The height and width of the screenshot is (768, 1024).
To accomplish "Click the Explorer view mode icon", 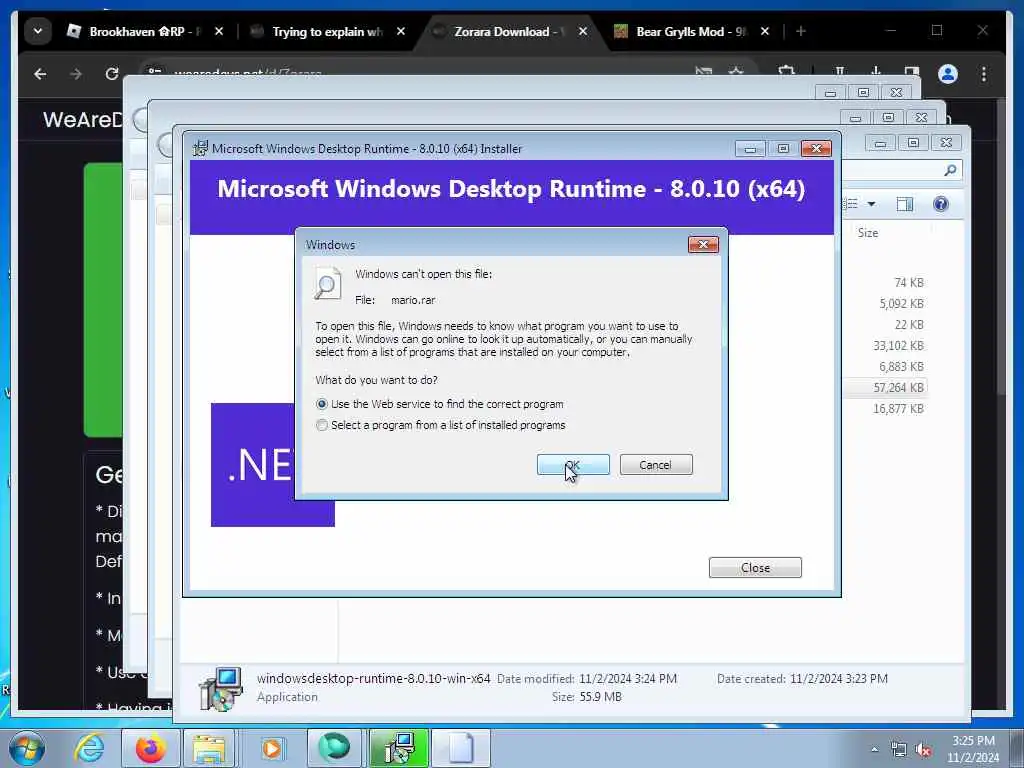I will pyautogui.click(x=851, y=204).
